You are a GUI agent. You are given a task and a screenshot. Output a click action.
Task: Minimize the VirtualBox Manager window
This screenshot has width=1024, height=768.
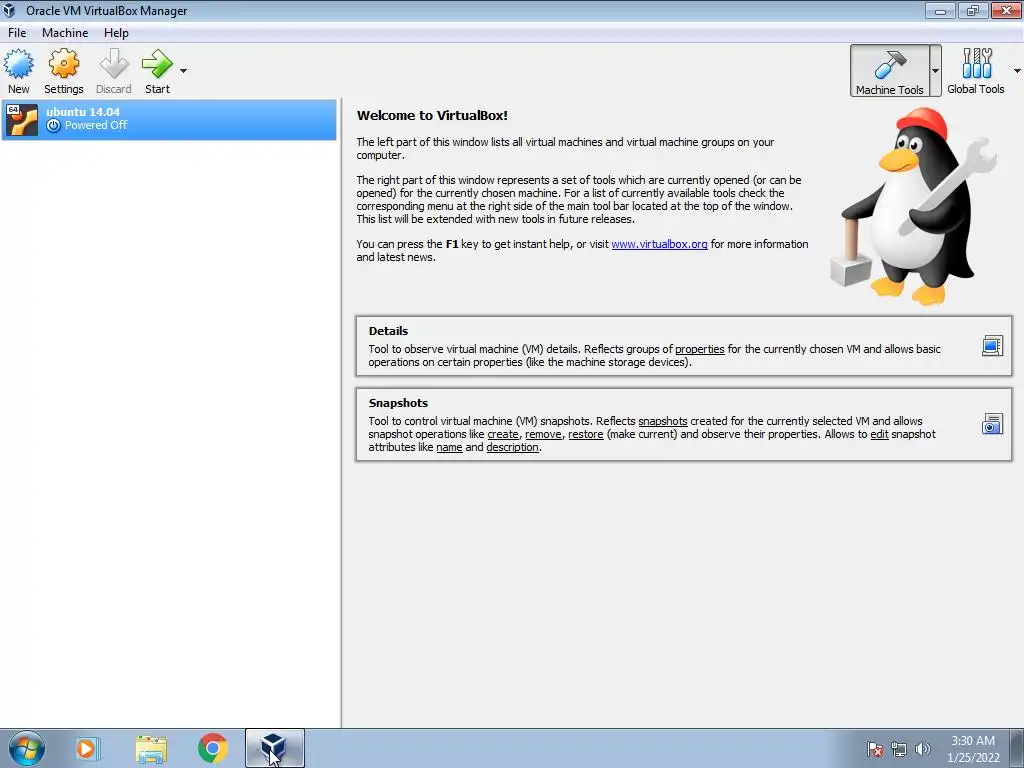(940, 10)
